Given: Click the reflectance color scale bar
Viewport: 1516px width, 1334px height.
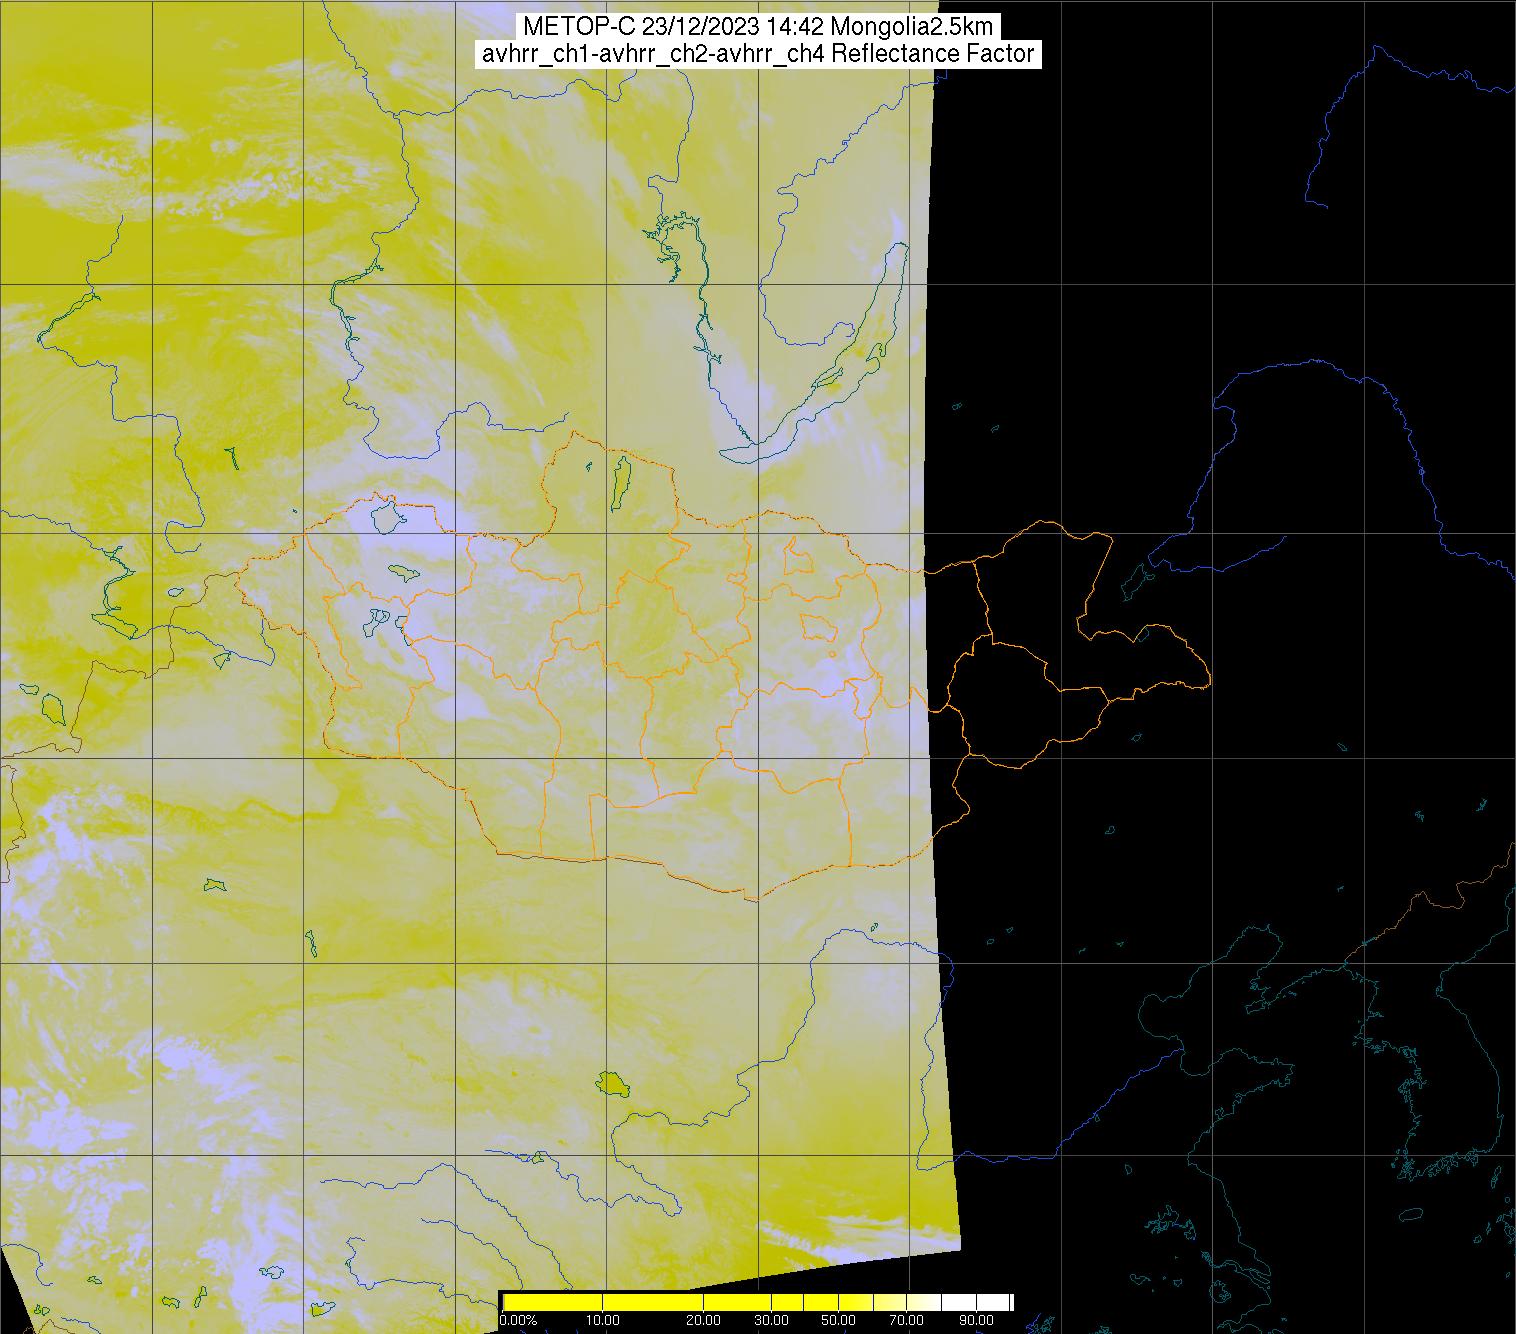Looking at the screenshot, I should click(757, 1302).
